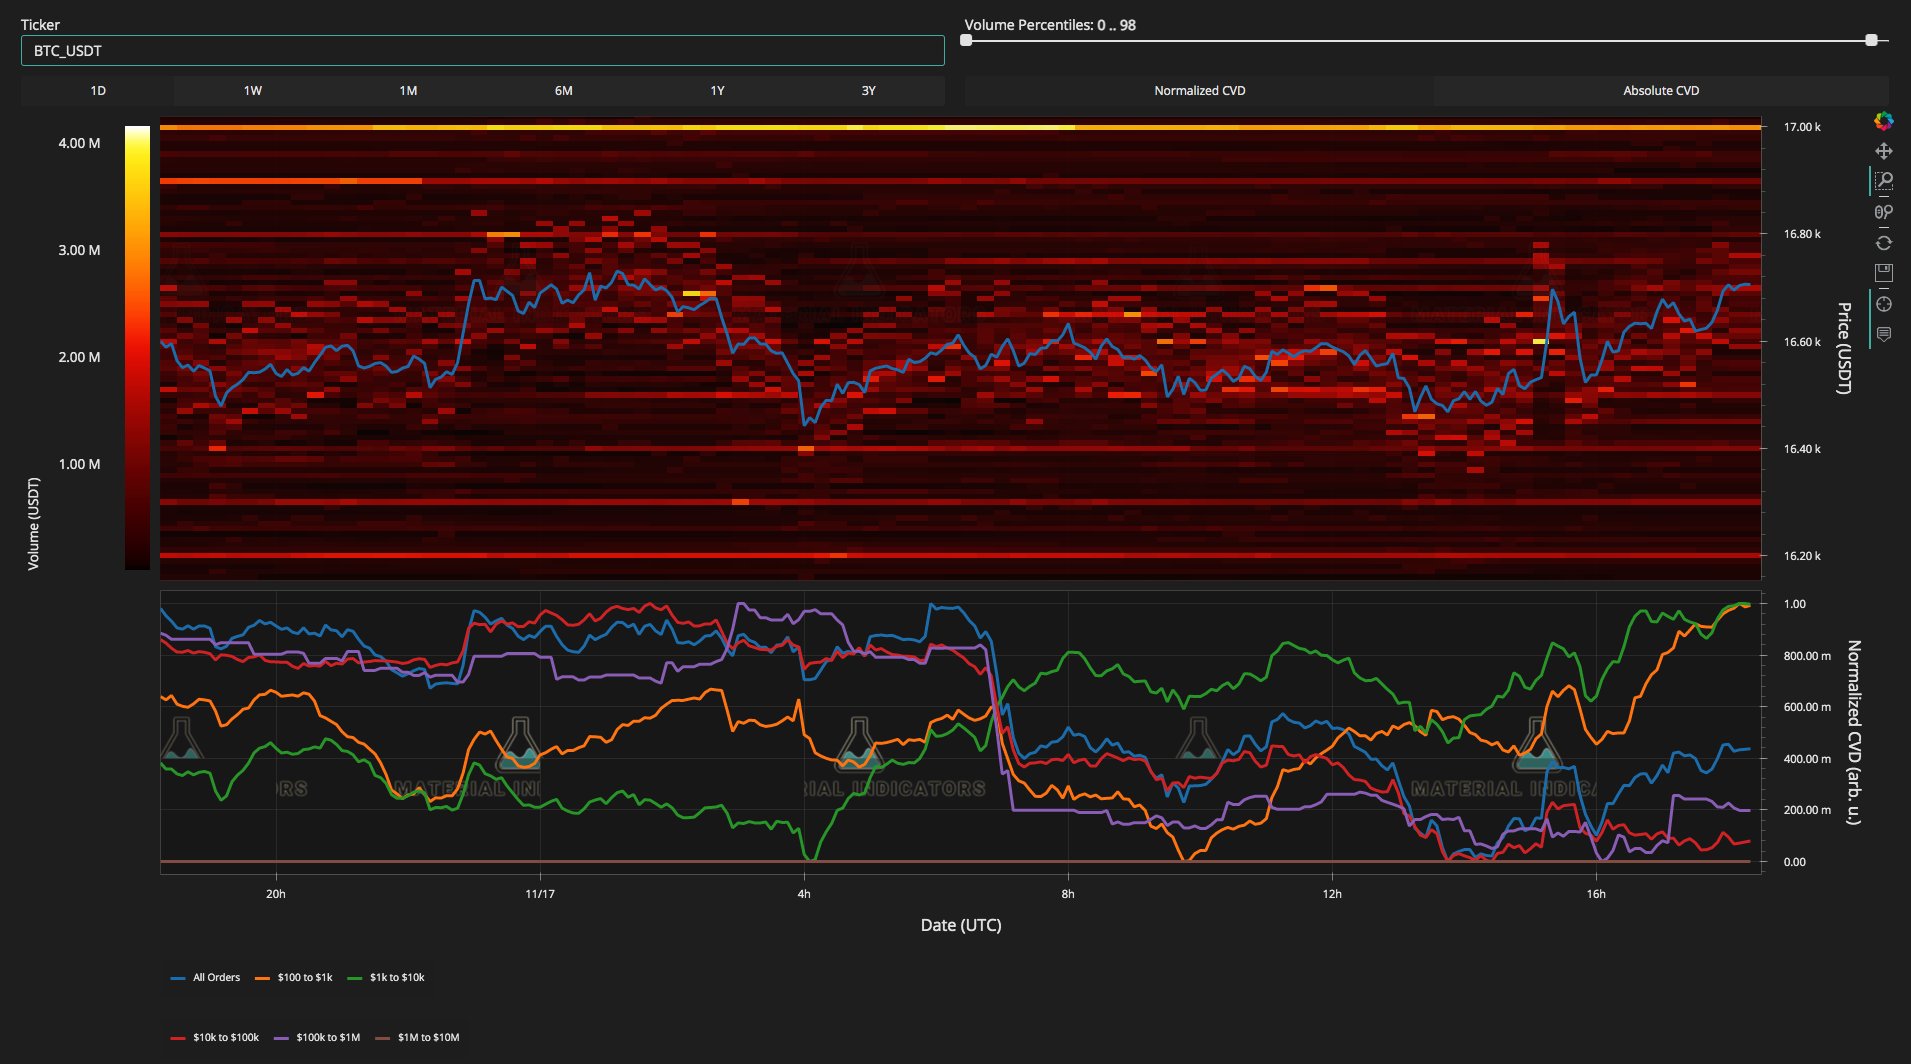Hide the $1k to $10k series
This screenshot has height=1064, width=1911.
(398, 977)
